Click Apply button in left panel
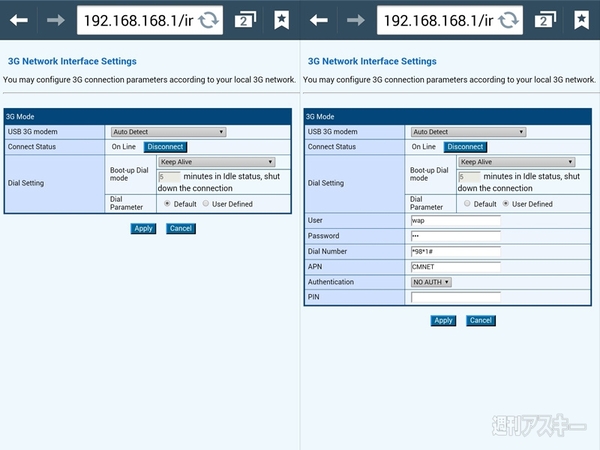 point(143,228)
